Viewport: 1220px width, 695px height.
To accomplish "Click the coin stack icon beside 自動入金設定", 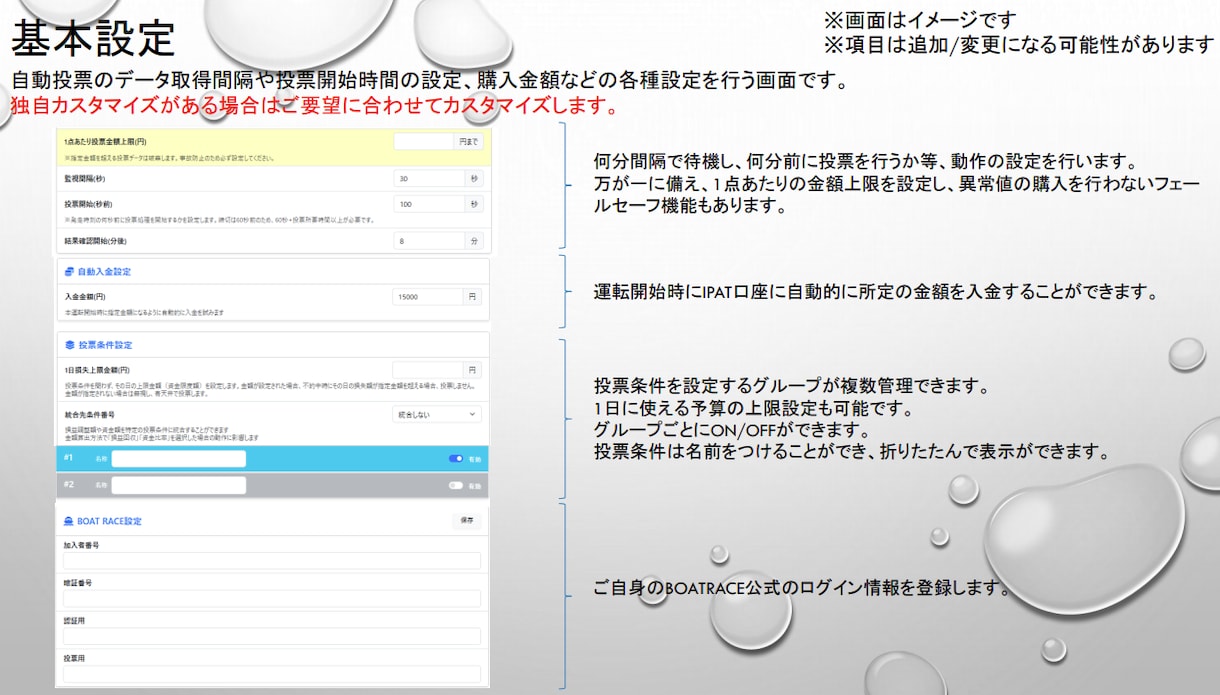I will point(68,272).
